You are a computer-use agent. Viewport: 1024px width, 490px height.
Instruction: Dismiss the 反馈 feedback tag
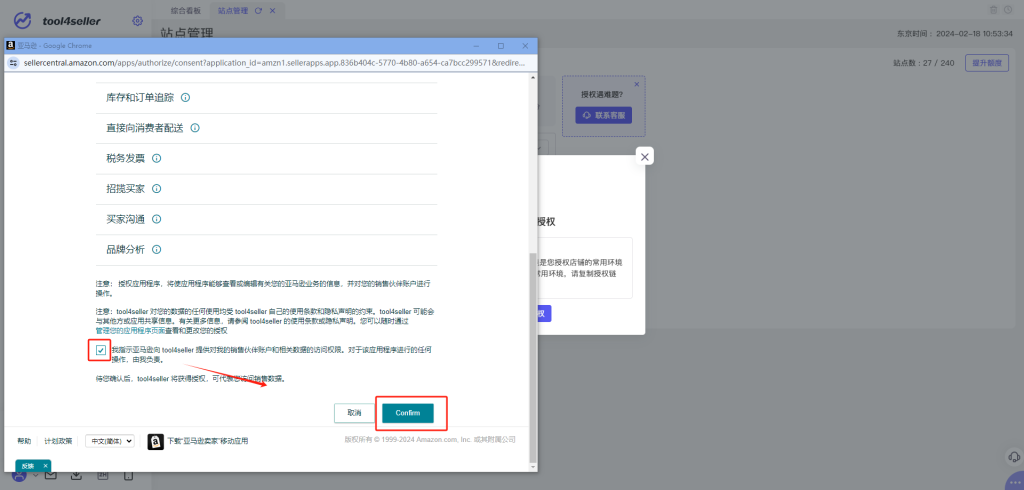click(x=45, y=466)
